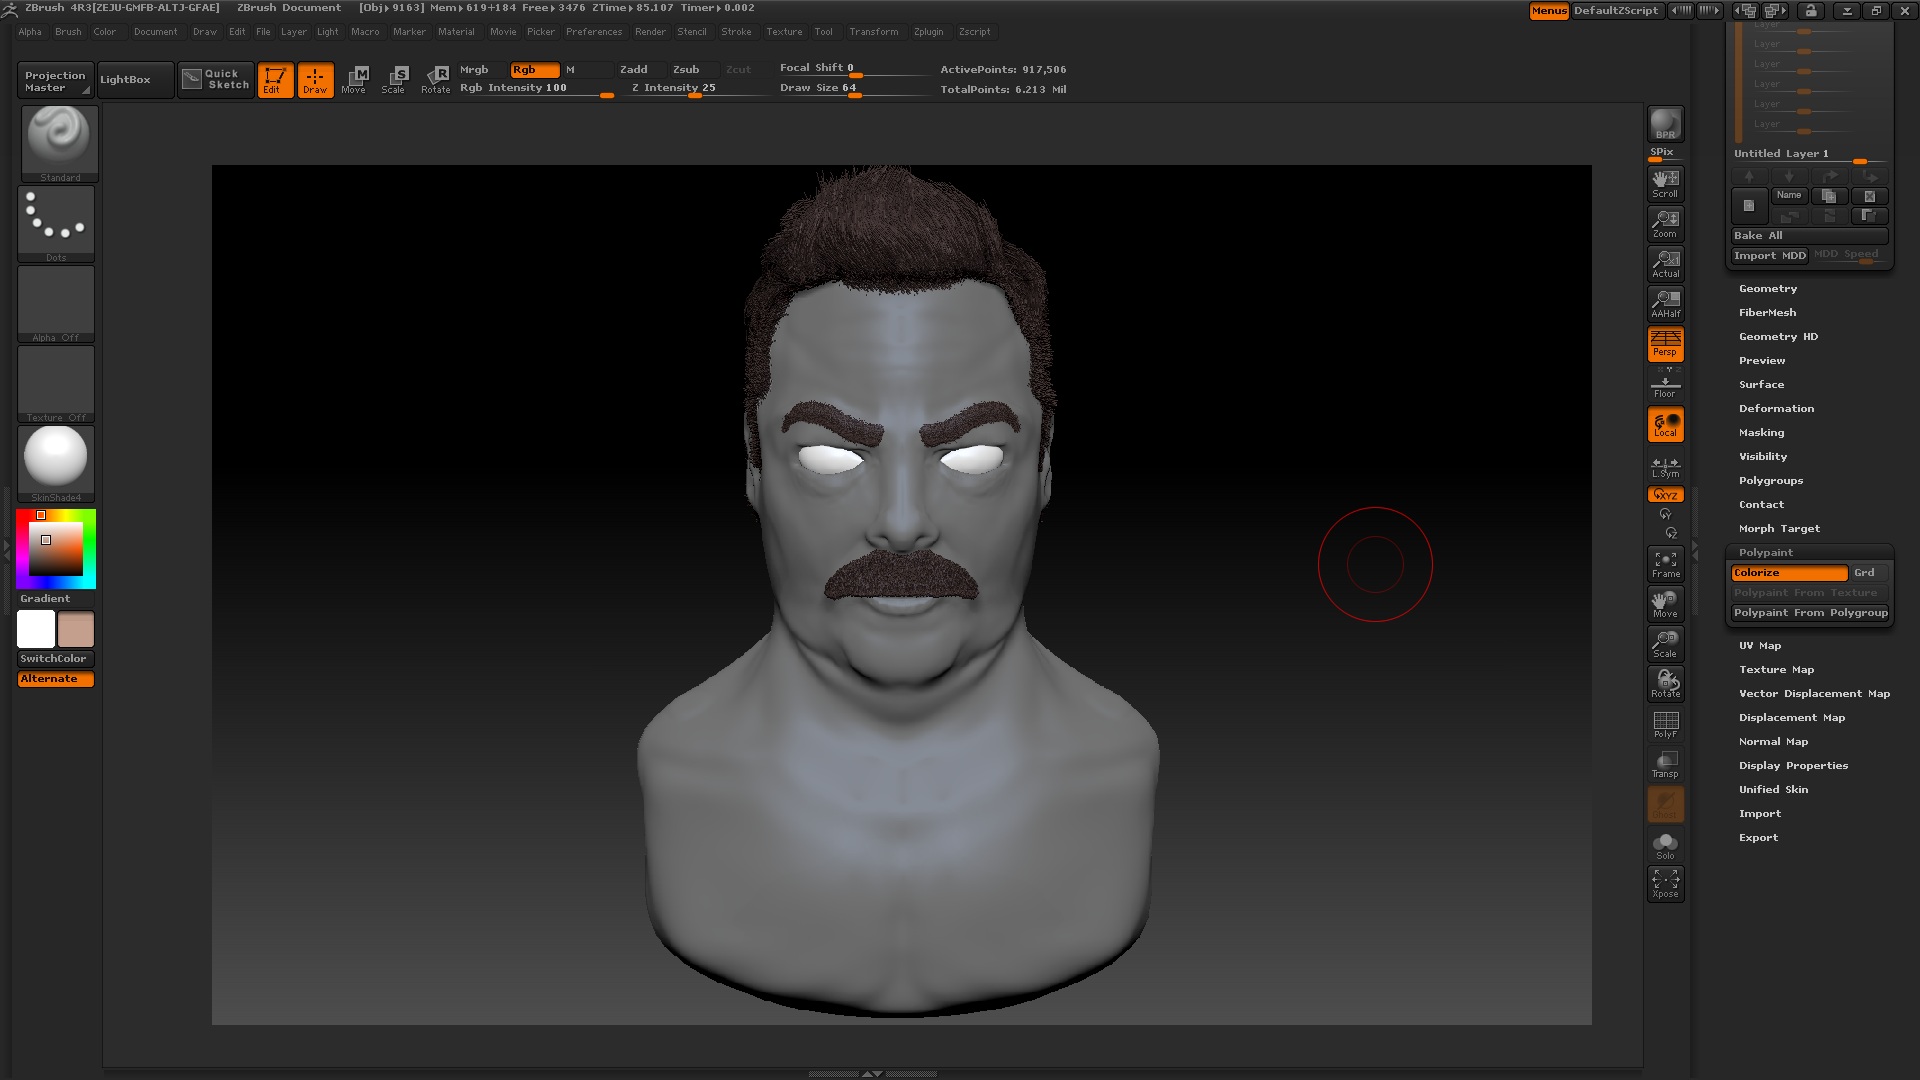Expand the Geometry subpalette

(1768, 288)
